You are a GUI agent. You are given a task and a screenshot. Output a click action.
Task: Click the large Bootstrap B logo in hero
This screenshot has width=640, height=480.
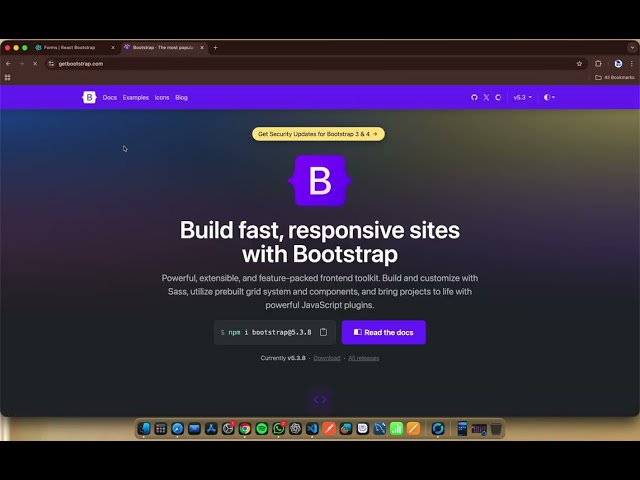(320, 180)
